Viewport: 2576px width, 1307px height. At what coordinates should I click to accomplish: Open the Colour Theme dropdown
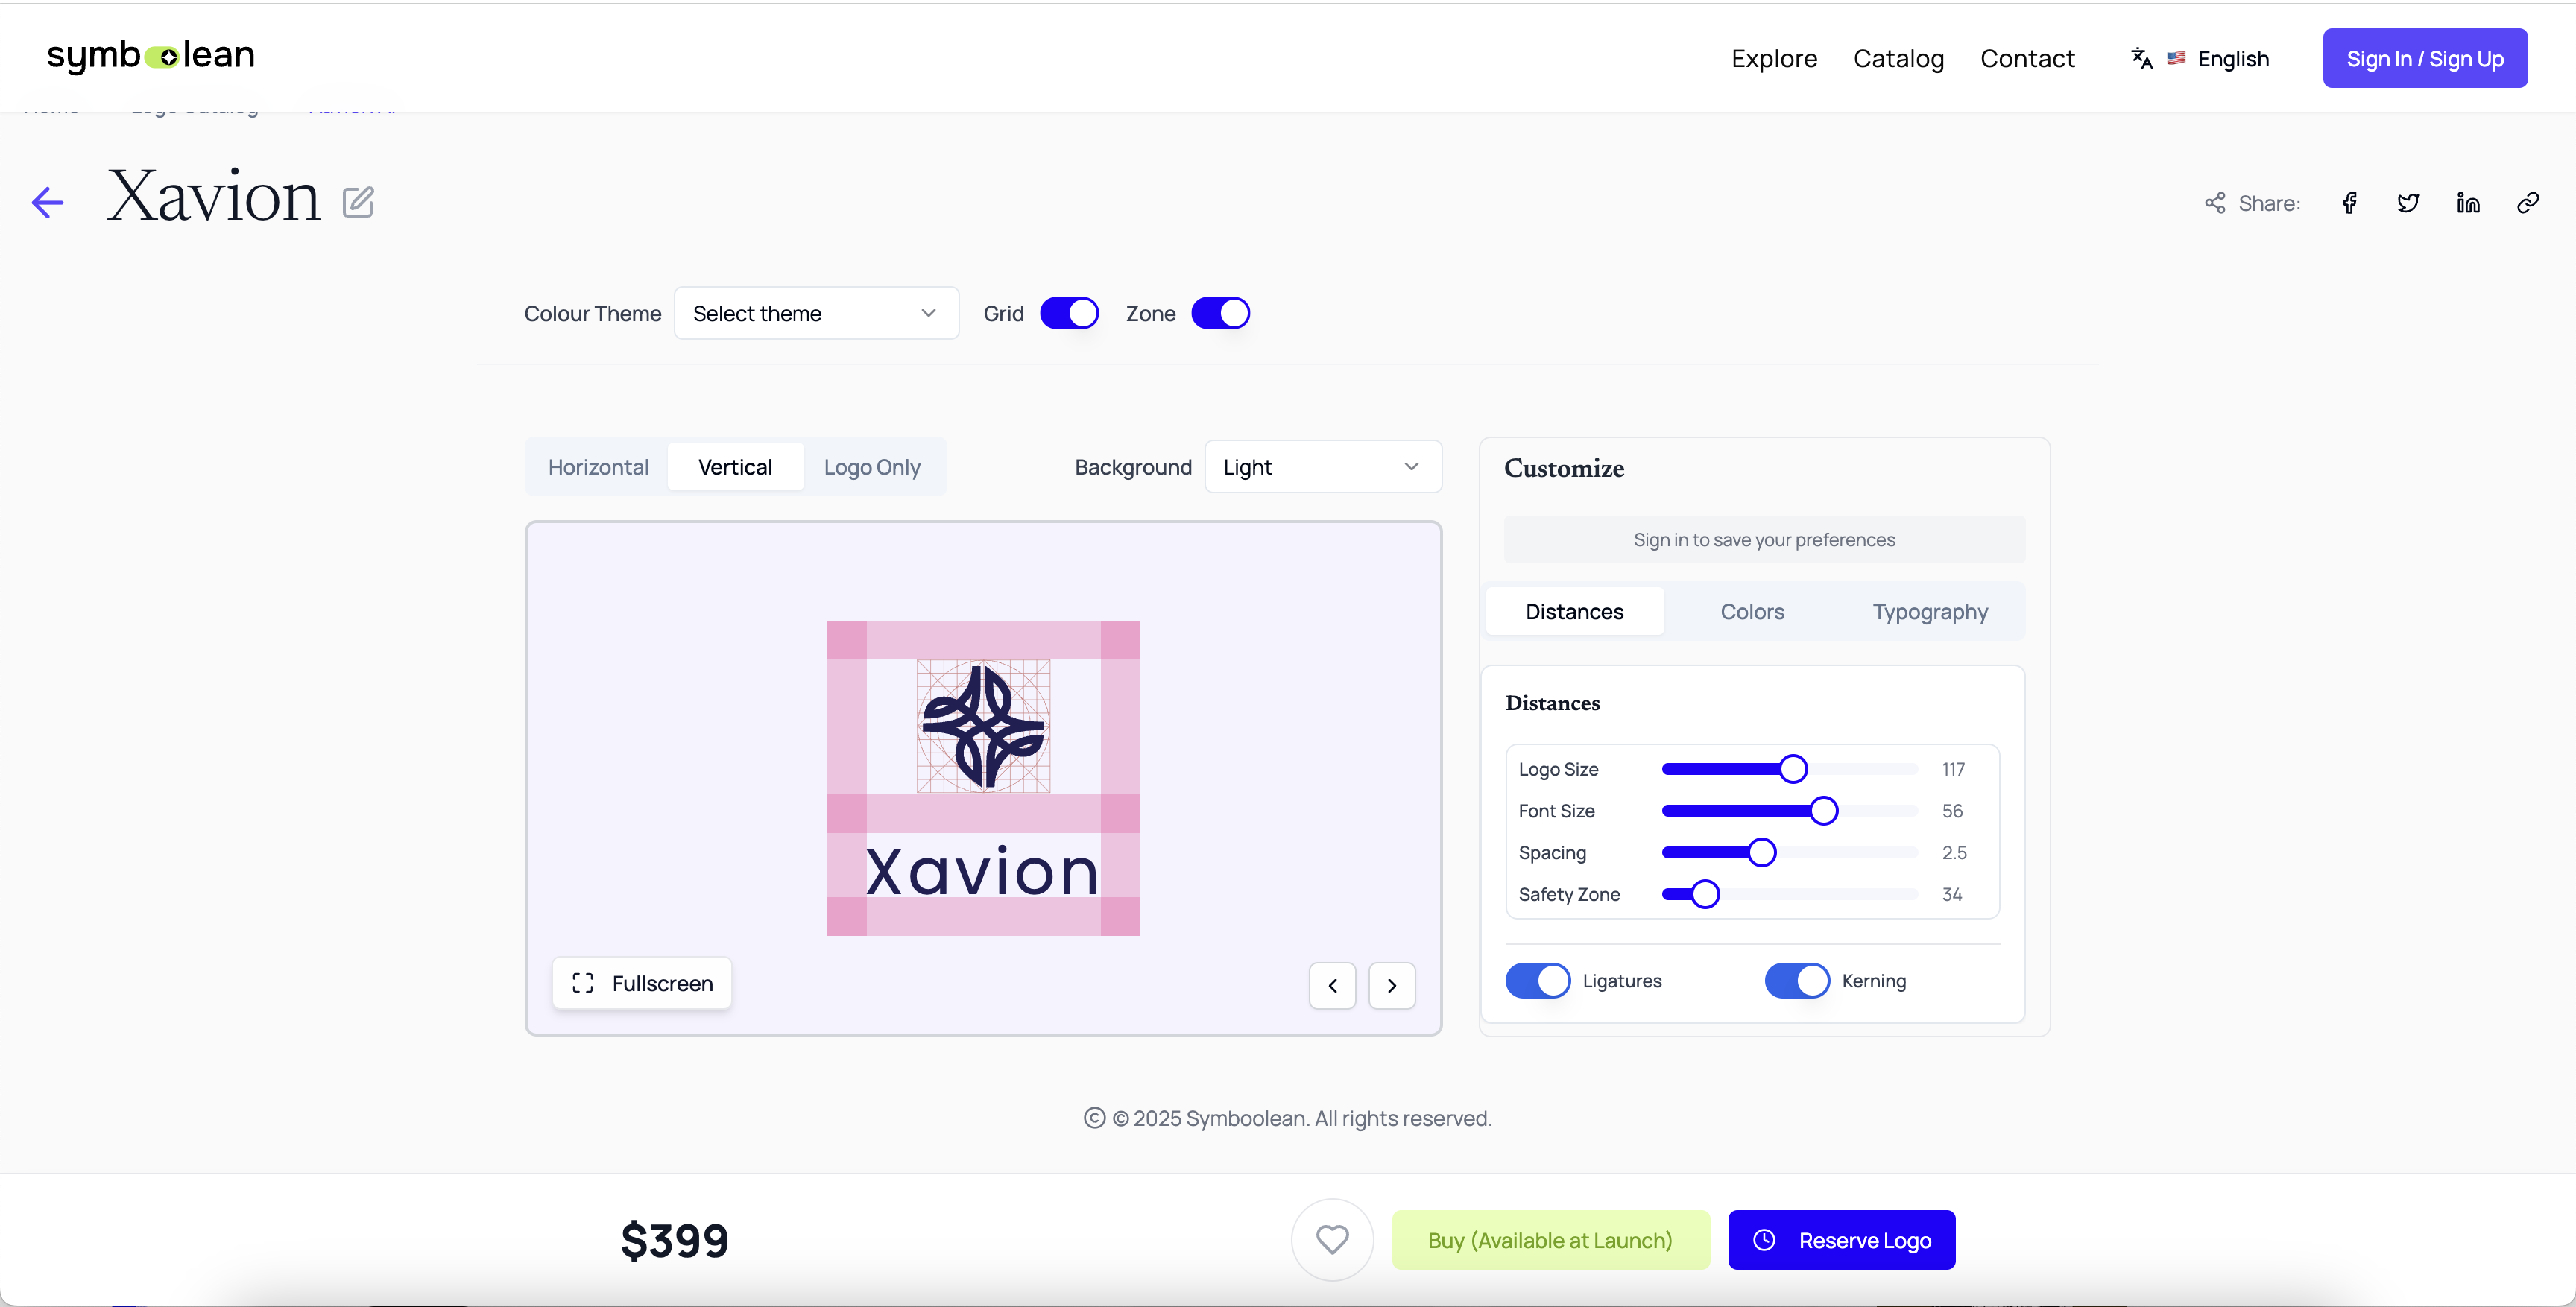(x=816, y=313)
